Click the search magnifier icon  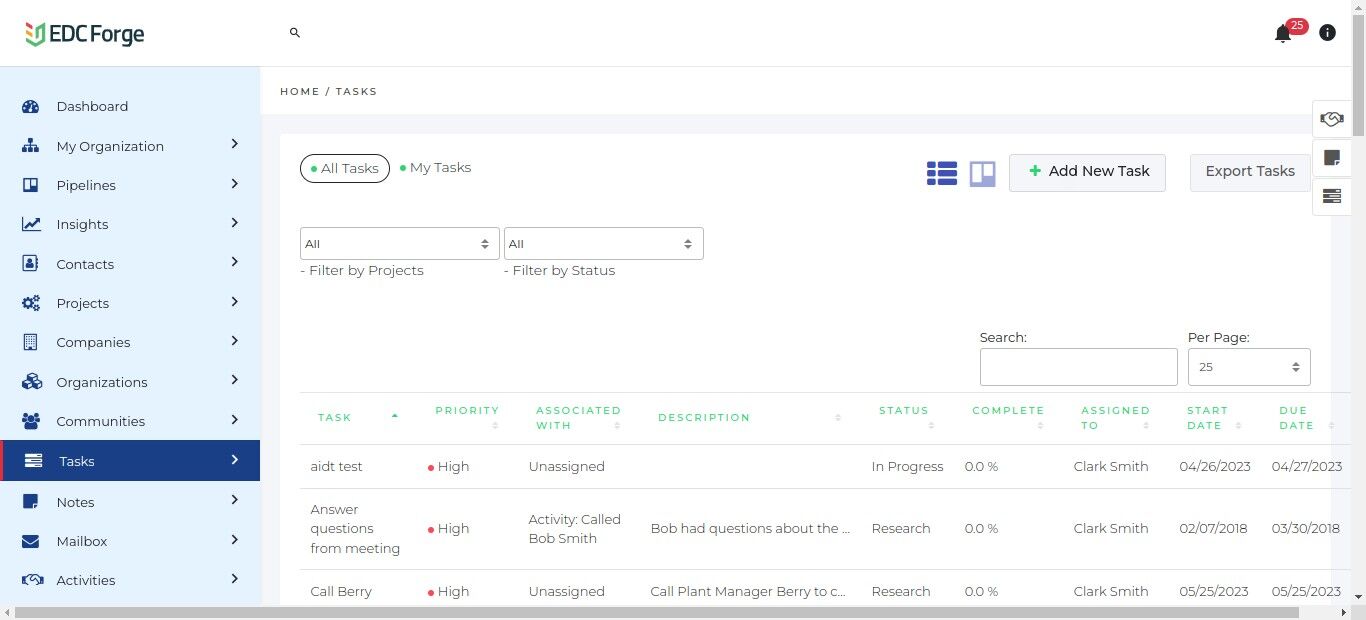point(295,33)
